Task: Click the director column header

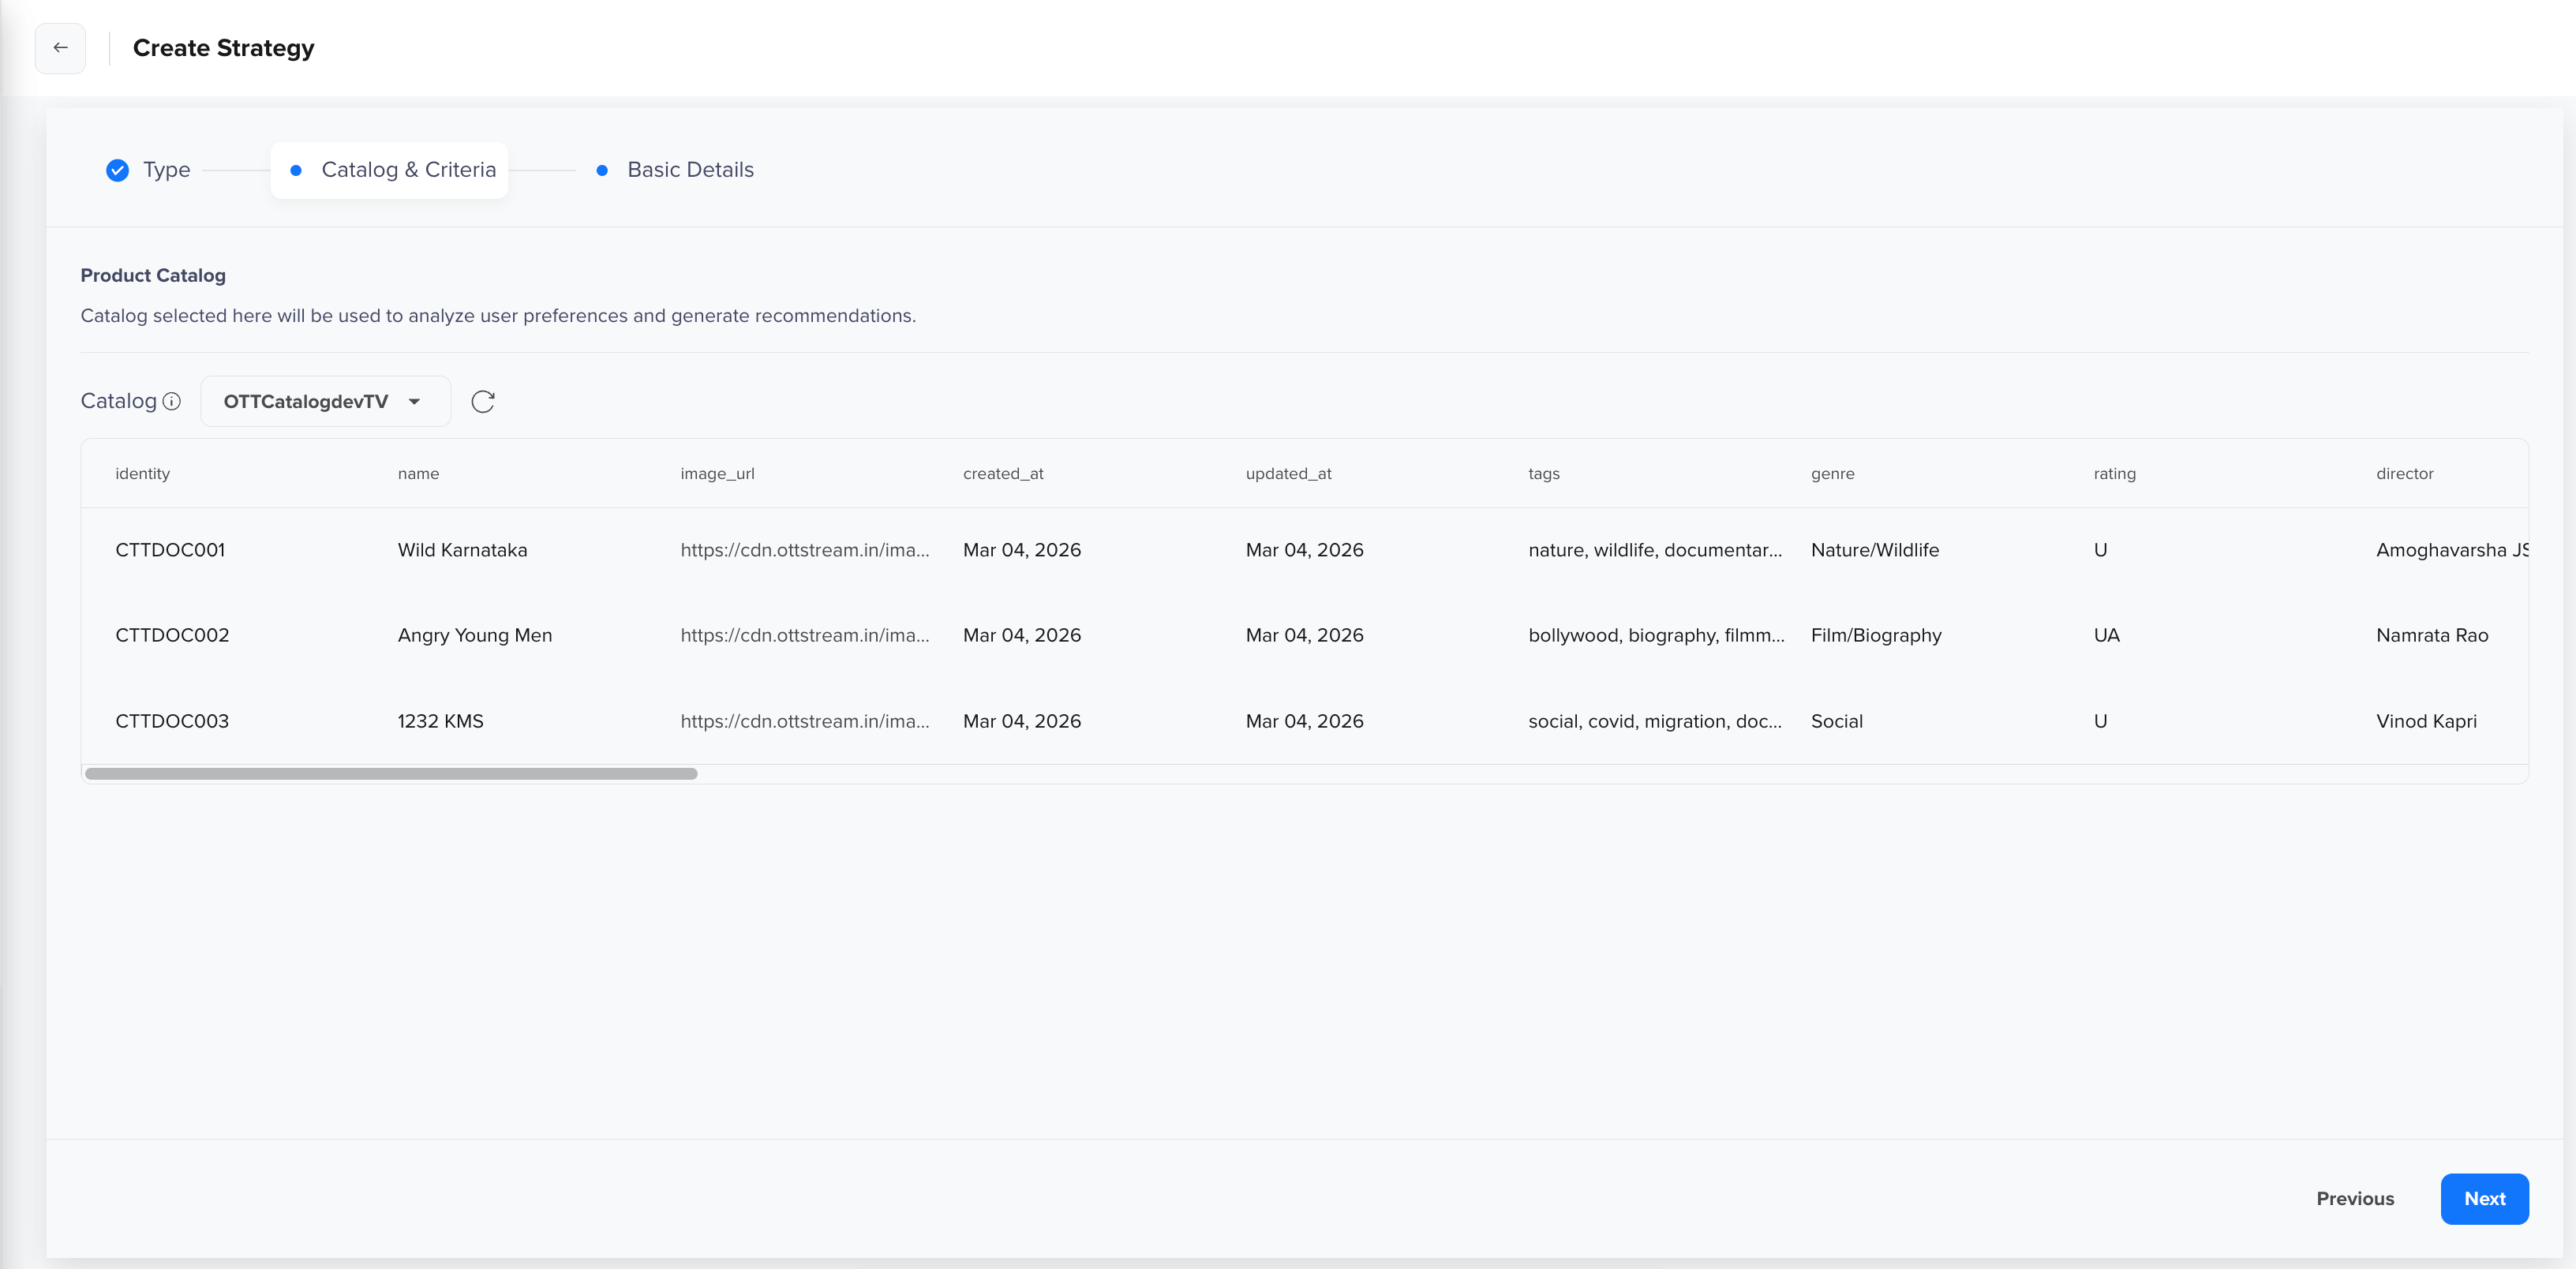Action: [2404, 474]
